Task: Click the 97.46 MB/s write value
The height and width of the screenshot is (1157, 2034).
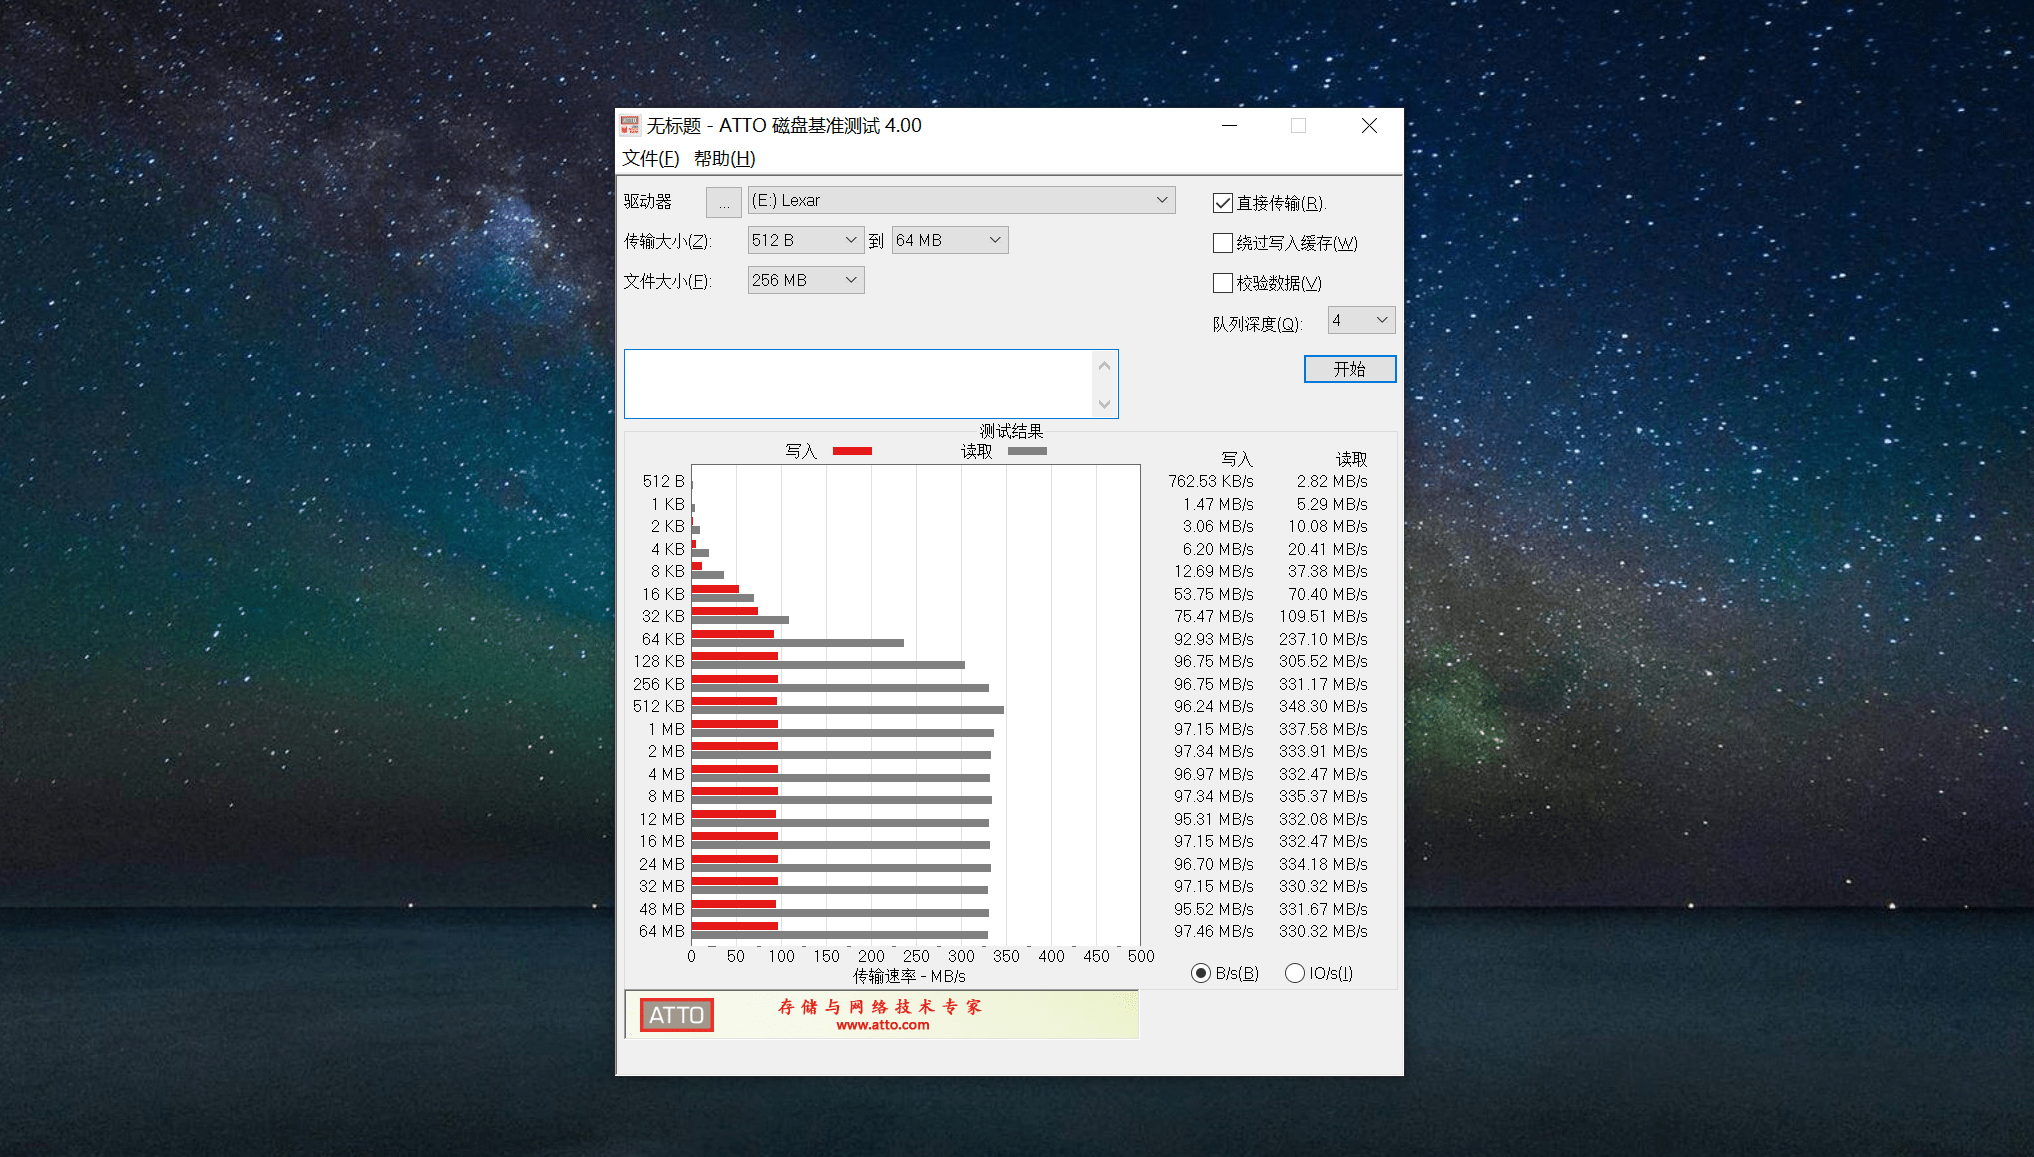Action: coord(1213,931)
